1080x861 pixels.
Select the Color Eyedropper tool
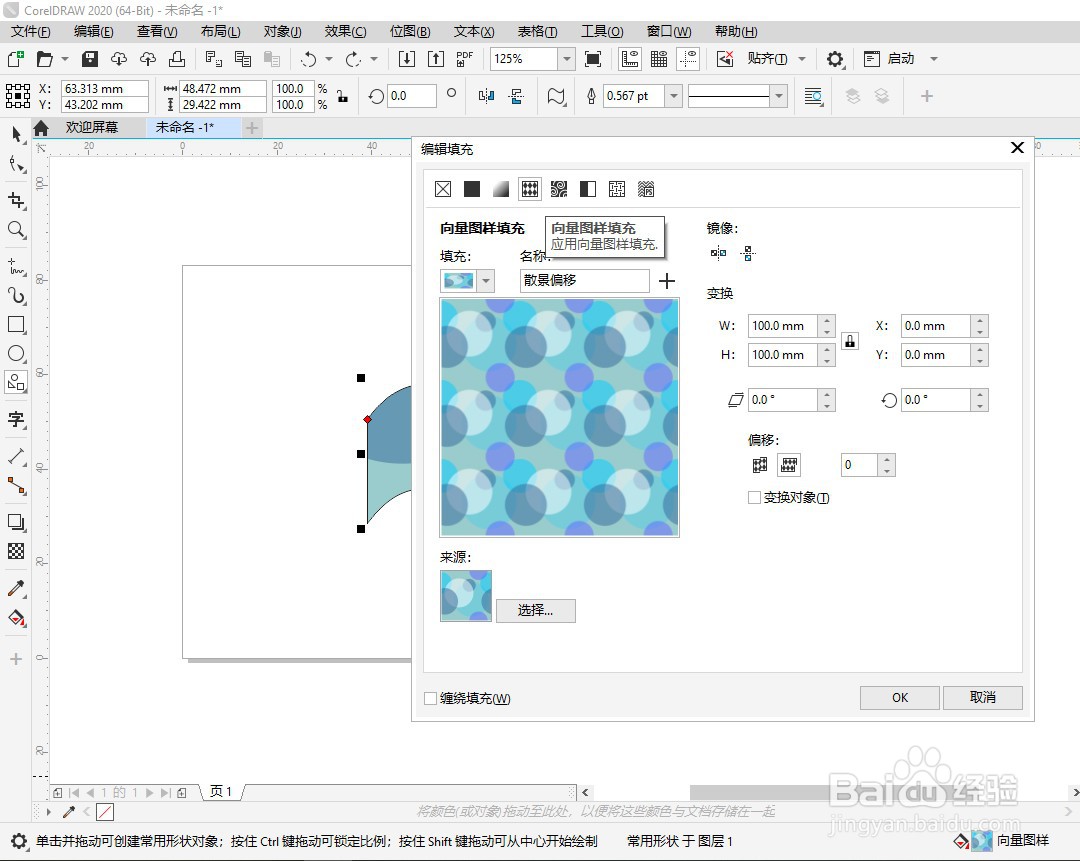[17, 588]
